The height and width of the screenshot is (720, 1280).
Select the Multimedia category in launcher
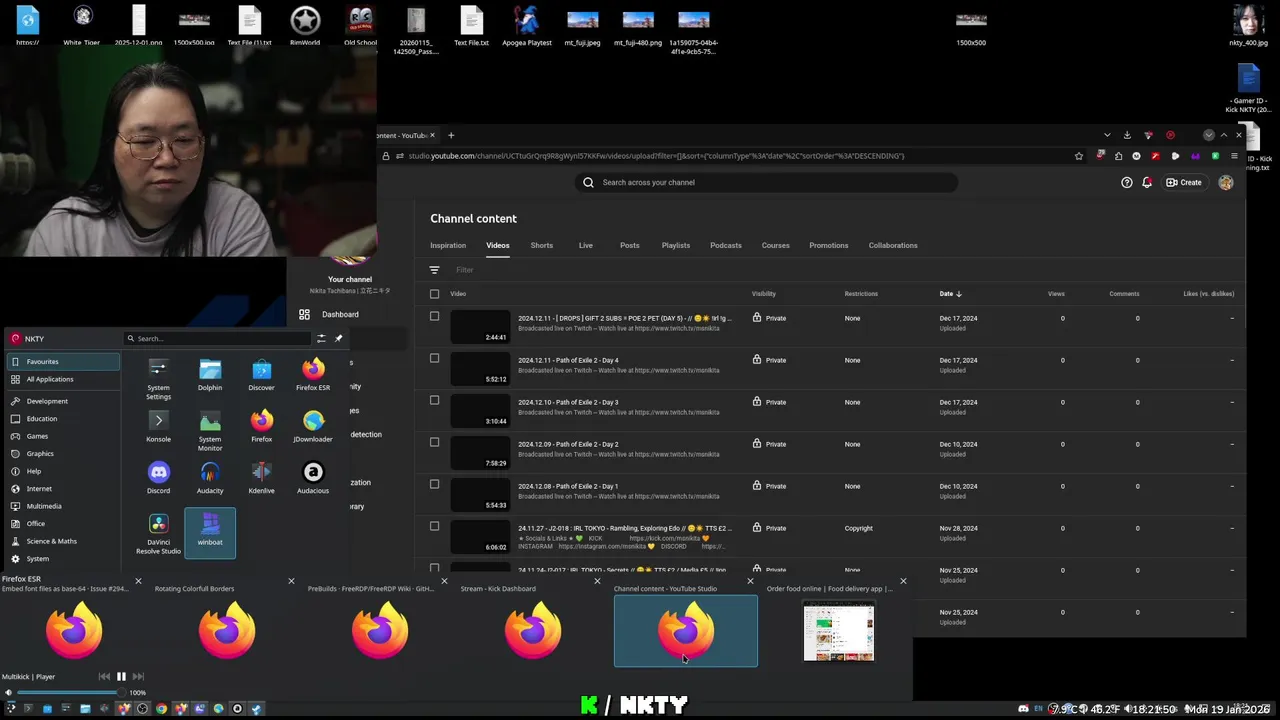63,506
